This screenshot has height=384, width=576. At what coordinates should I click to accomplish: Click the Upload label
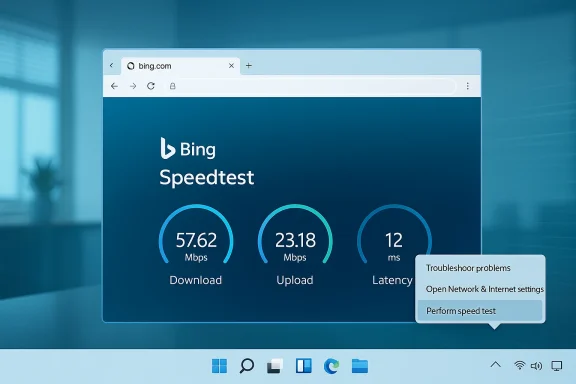295,280
